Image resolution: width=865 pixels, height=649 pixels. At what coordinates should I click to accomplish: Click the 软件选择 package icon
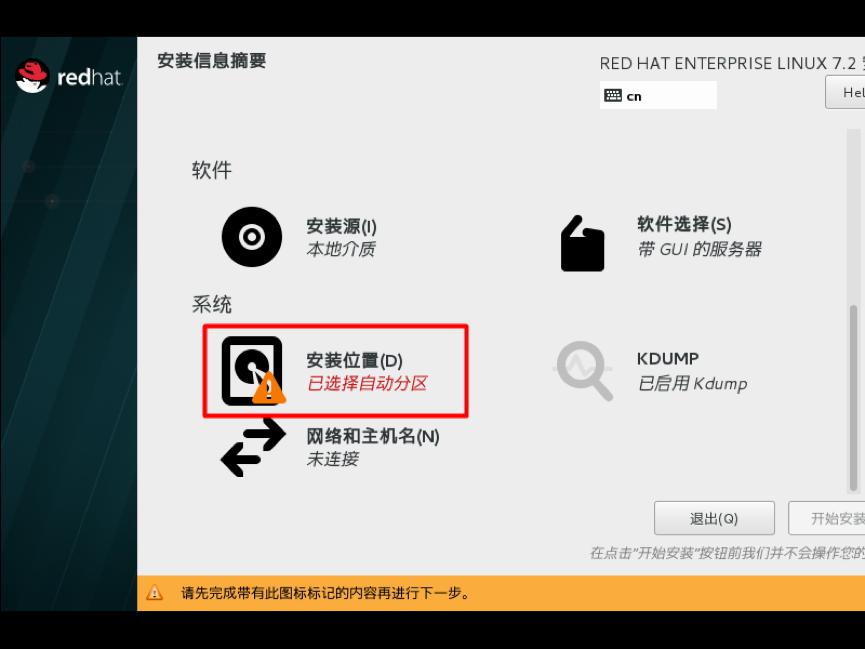pyautogui.click(x=582, y=243)
